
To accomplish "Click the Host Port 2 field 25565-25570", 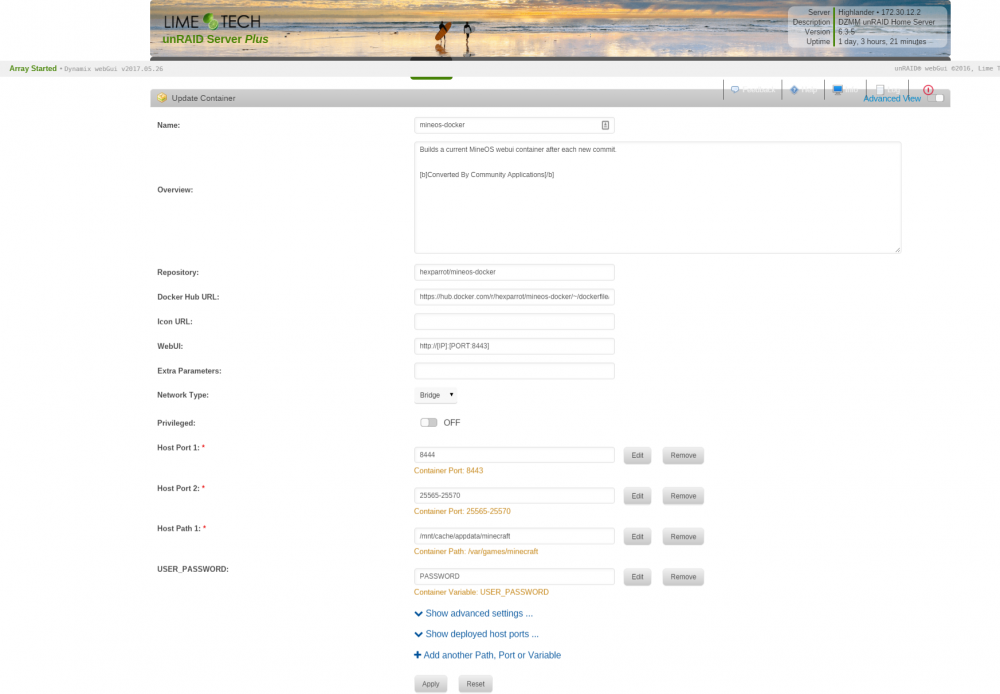I will click(x=514, y=496).
